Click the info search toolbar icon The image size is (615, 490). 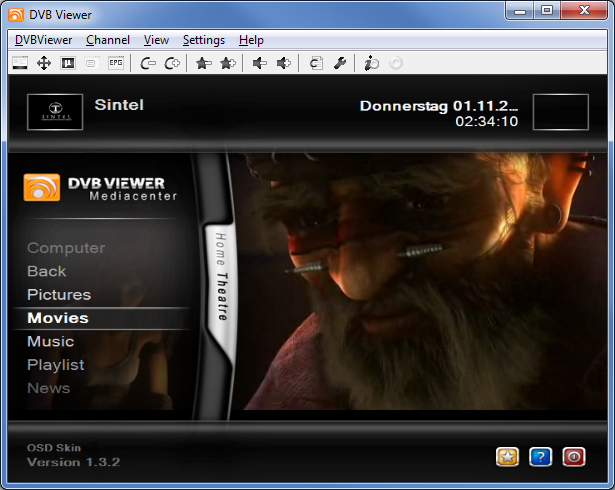[x=371, y=63]
